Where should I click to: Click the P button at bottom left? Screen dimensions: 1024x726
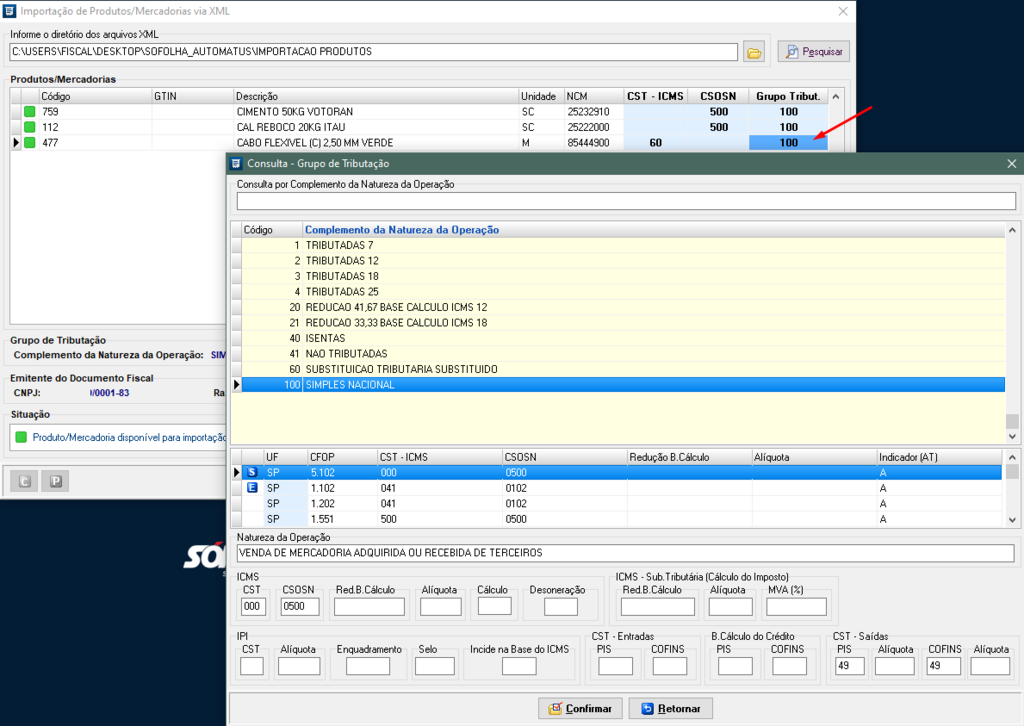point(57,482)
